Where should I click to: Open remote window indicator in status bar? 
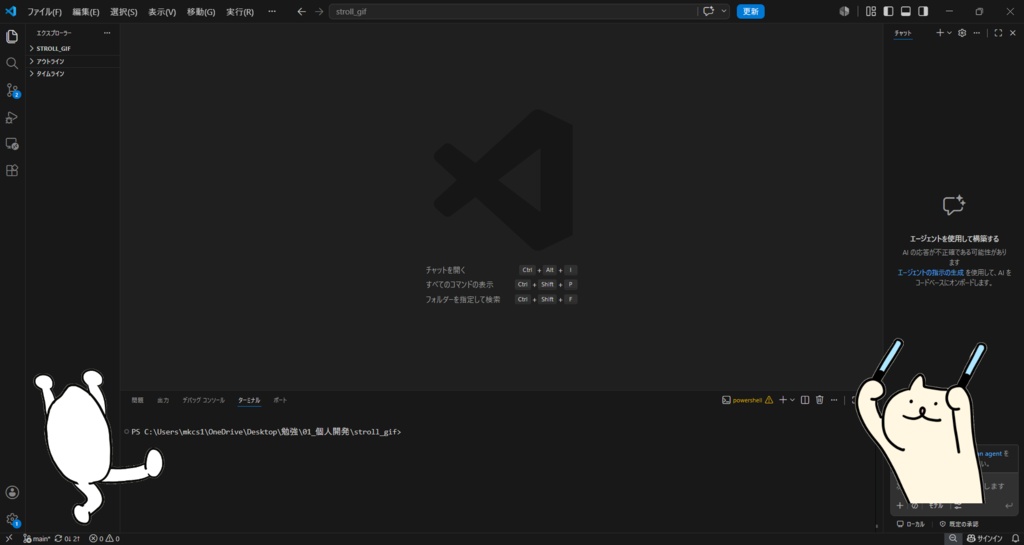click(x=9, y=538)
